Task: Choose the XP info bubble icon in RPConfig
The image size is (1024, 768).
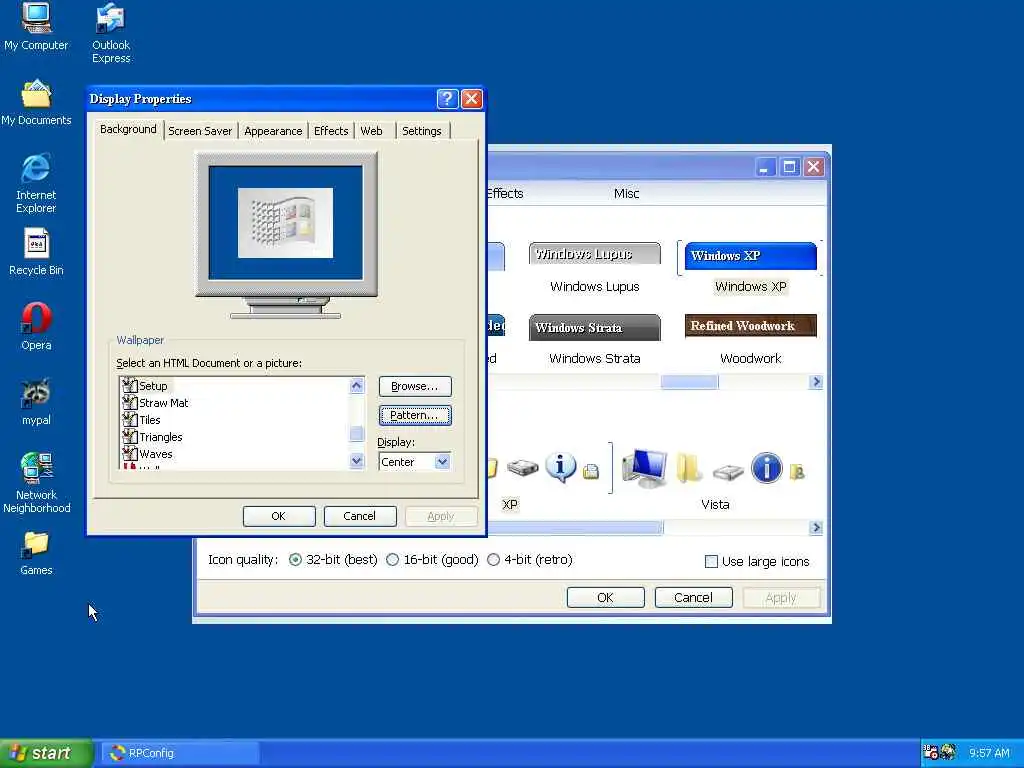Action: (x=560, y=467)
